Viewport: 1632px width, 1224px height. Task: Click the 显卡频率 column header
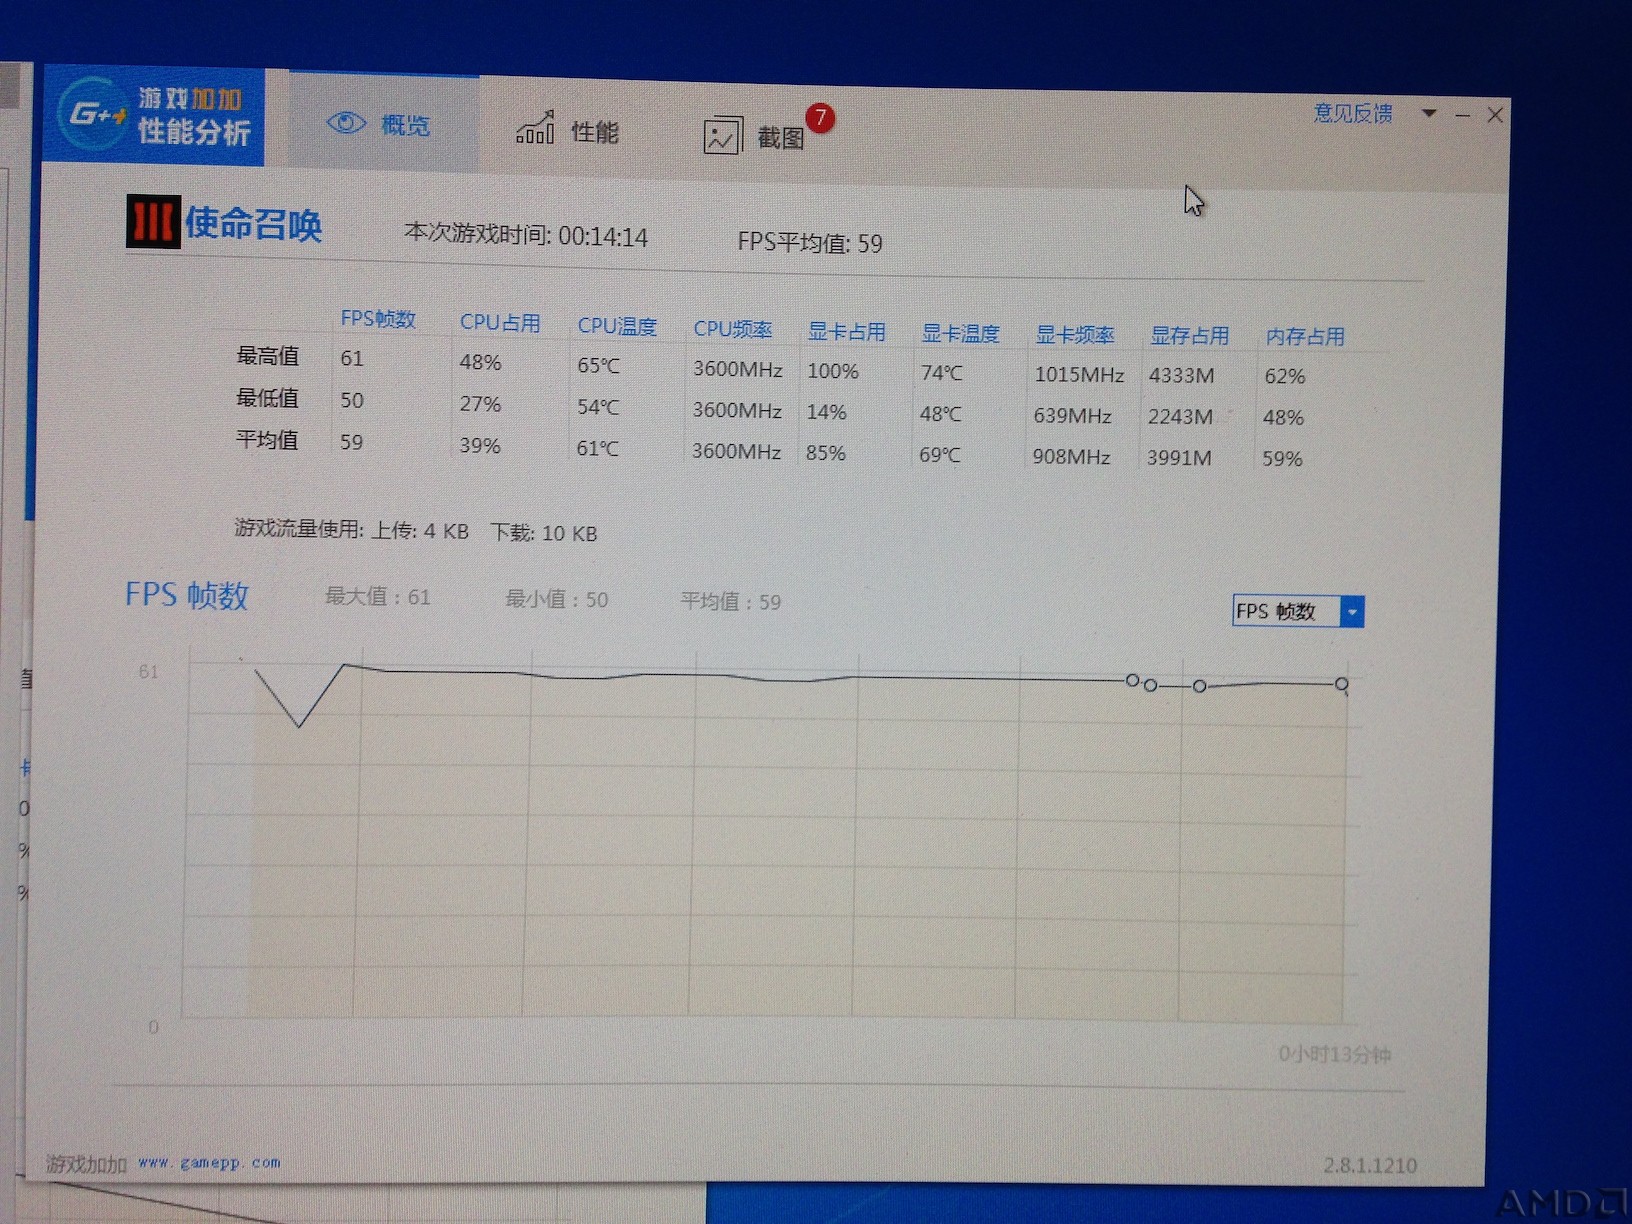click(1074, 335)
